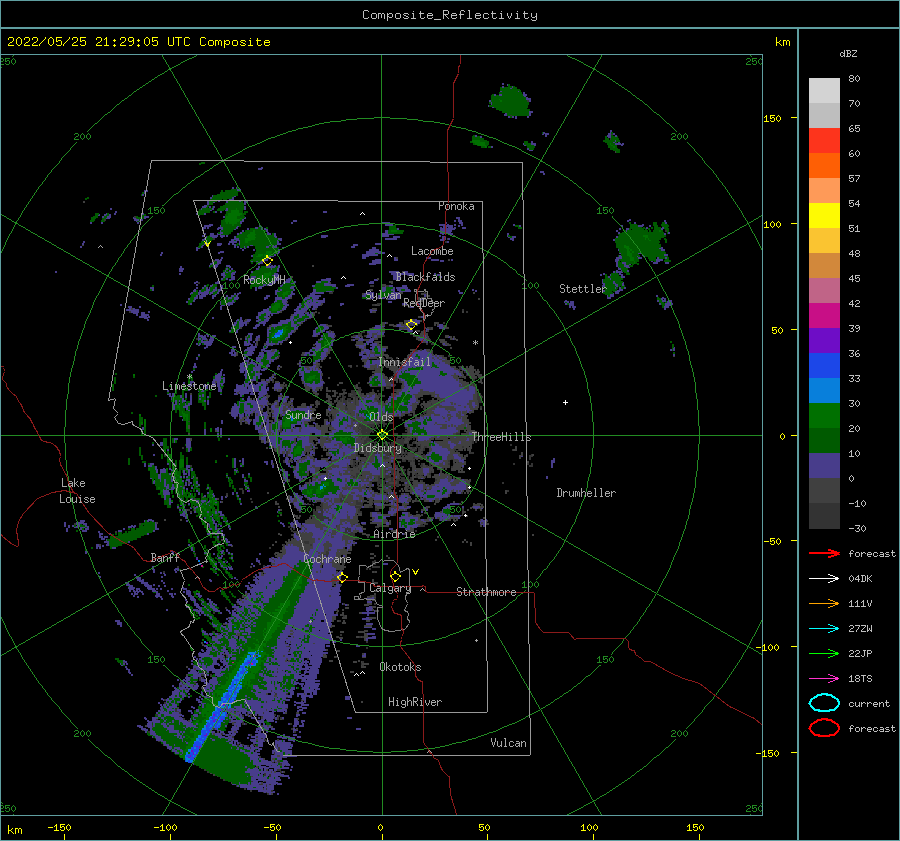Click the Blackfalds town label
Image resolution: width=900 pixels, height=841 pixels.
[425, 277]
